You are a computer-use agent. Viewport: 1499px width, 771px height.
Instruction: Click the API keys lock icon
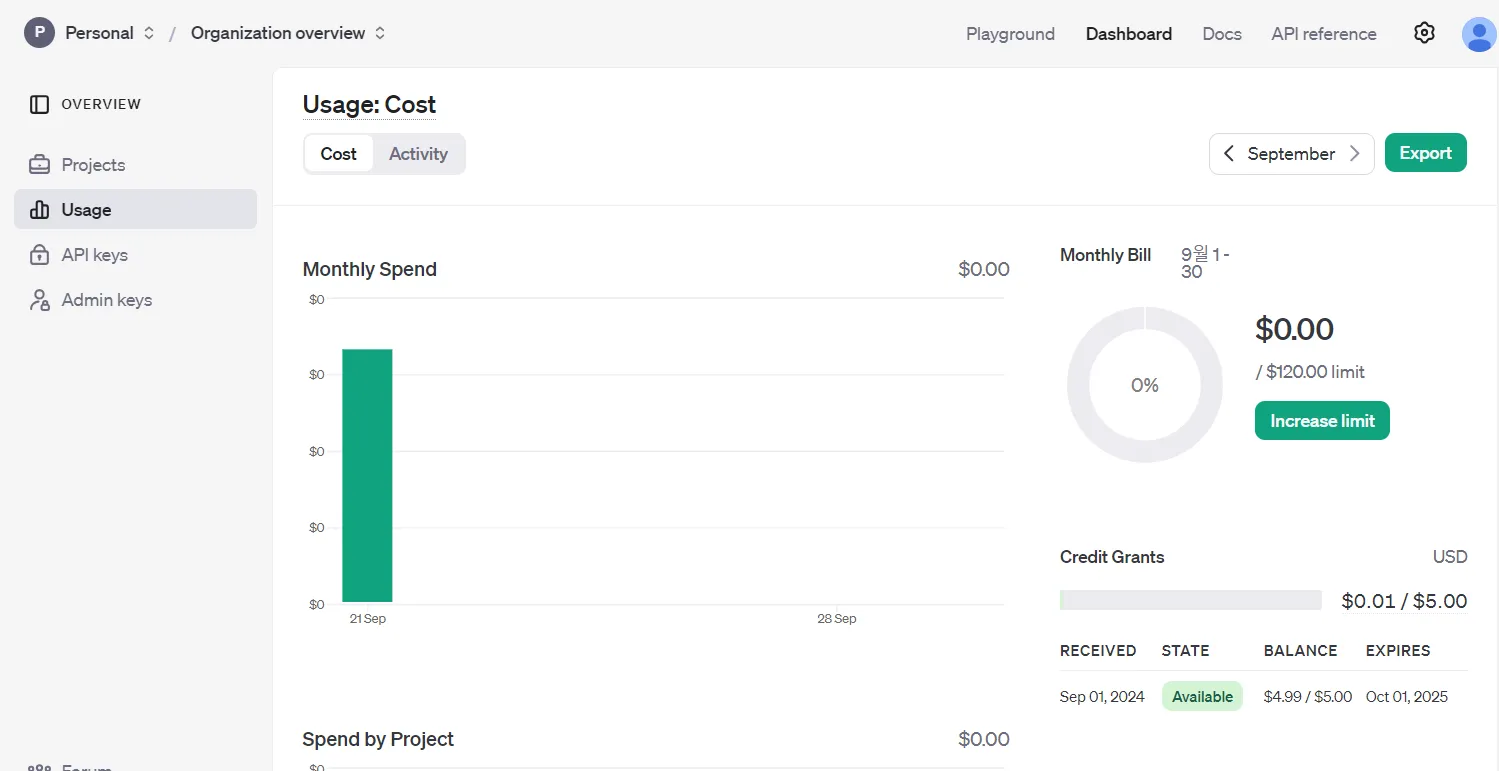click(39, 255)
